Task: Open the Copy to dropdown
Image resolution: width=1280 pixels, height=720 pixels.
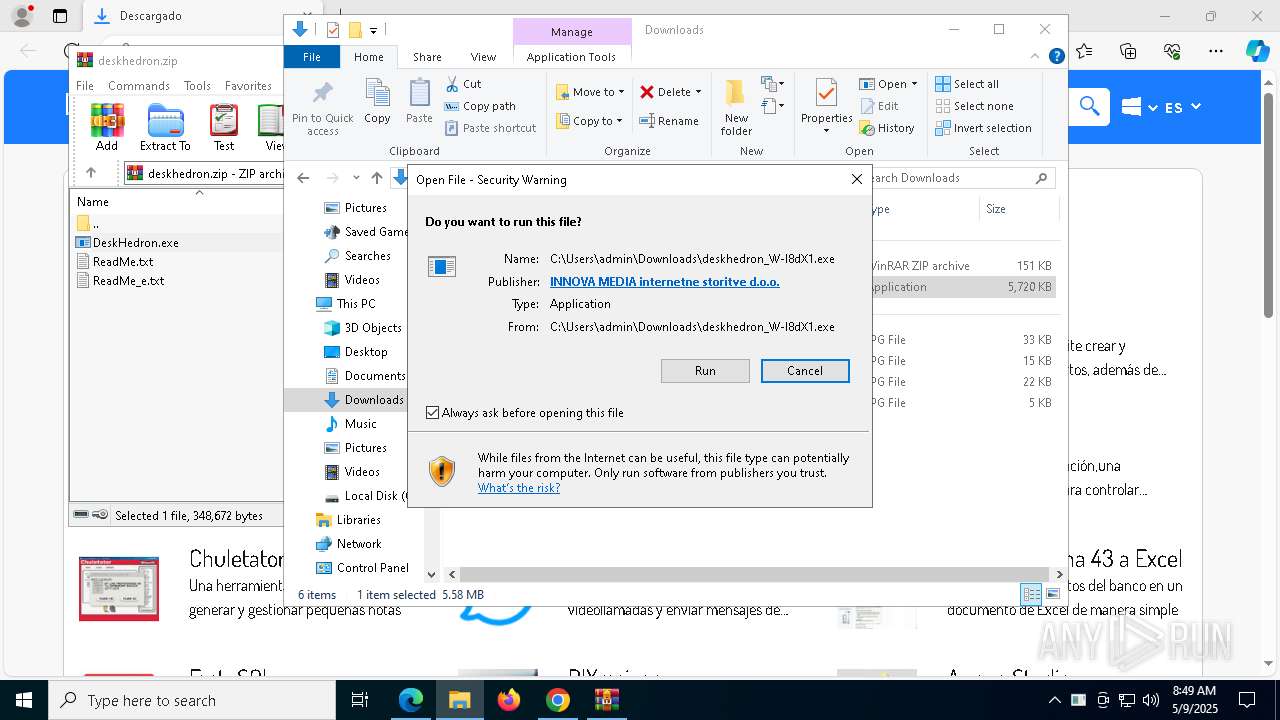Action: pos(590,121)
